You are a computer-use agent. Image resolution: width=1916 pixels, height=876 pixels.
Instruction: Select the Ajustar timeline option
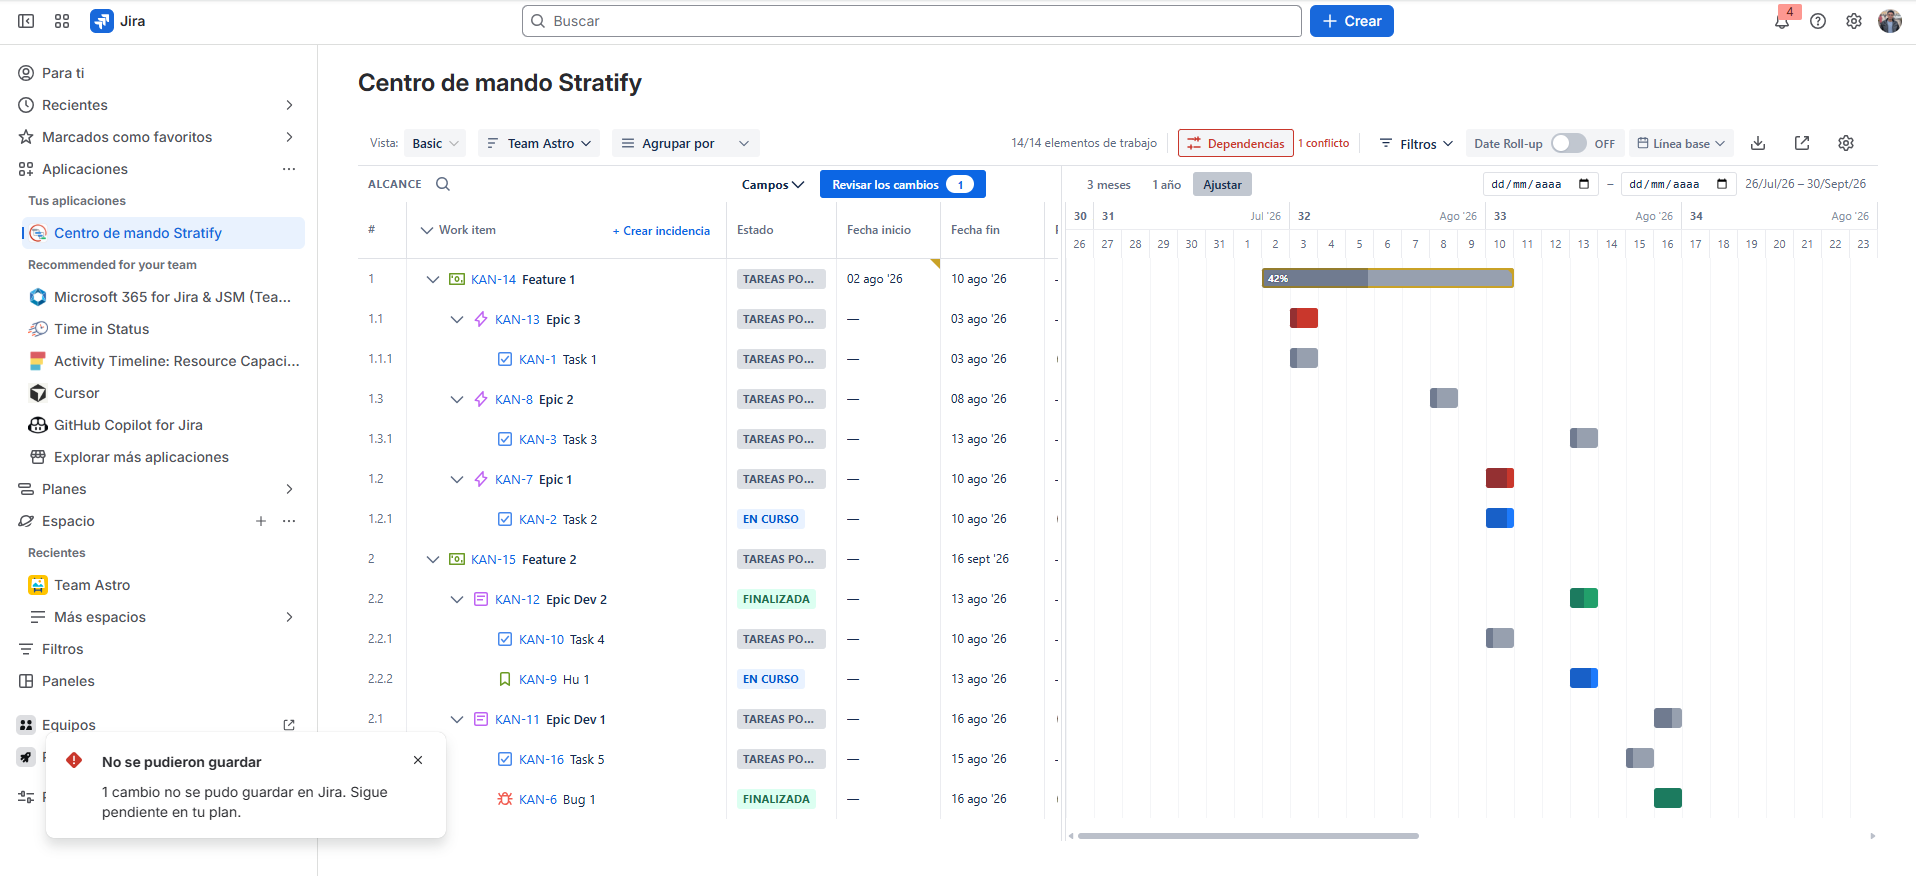tap(1222, 184)
